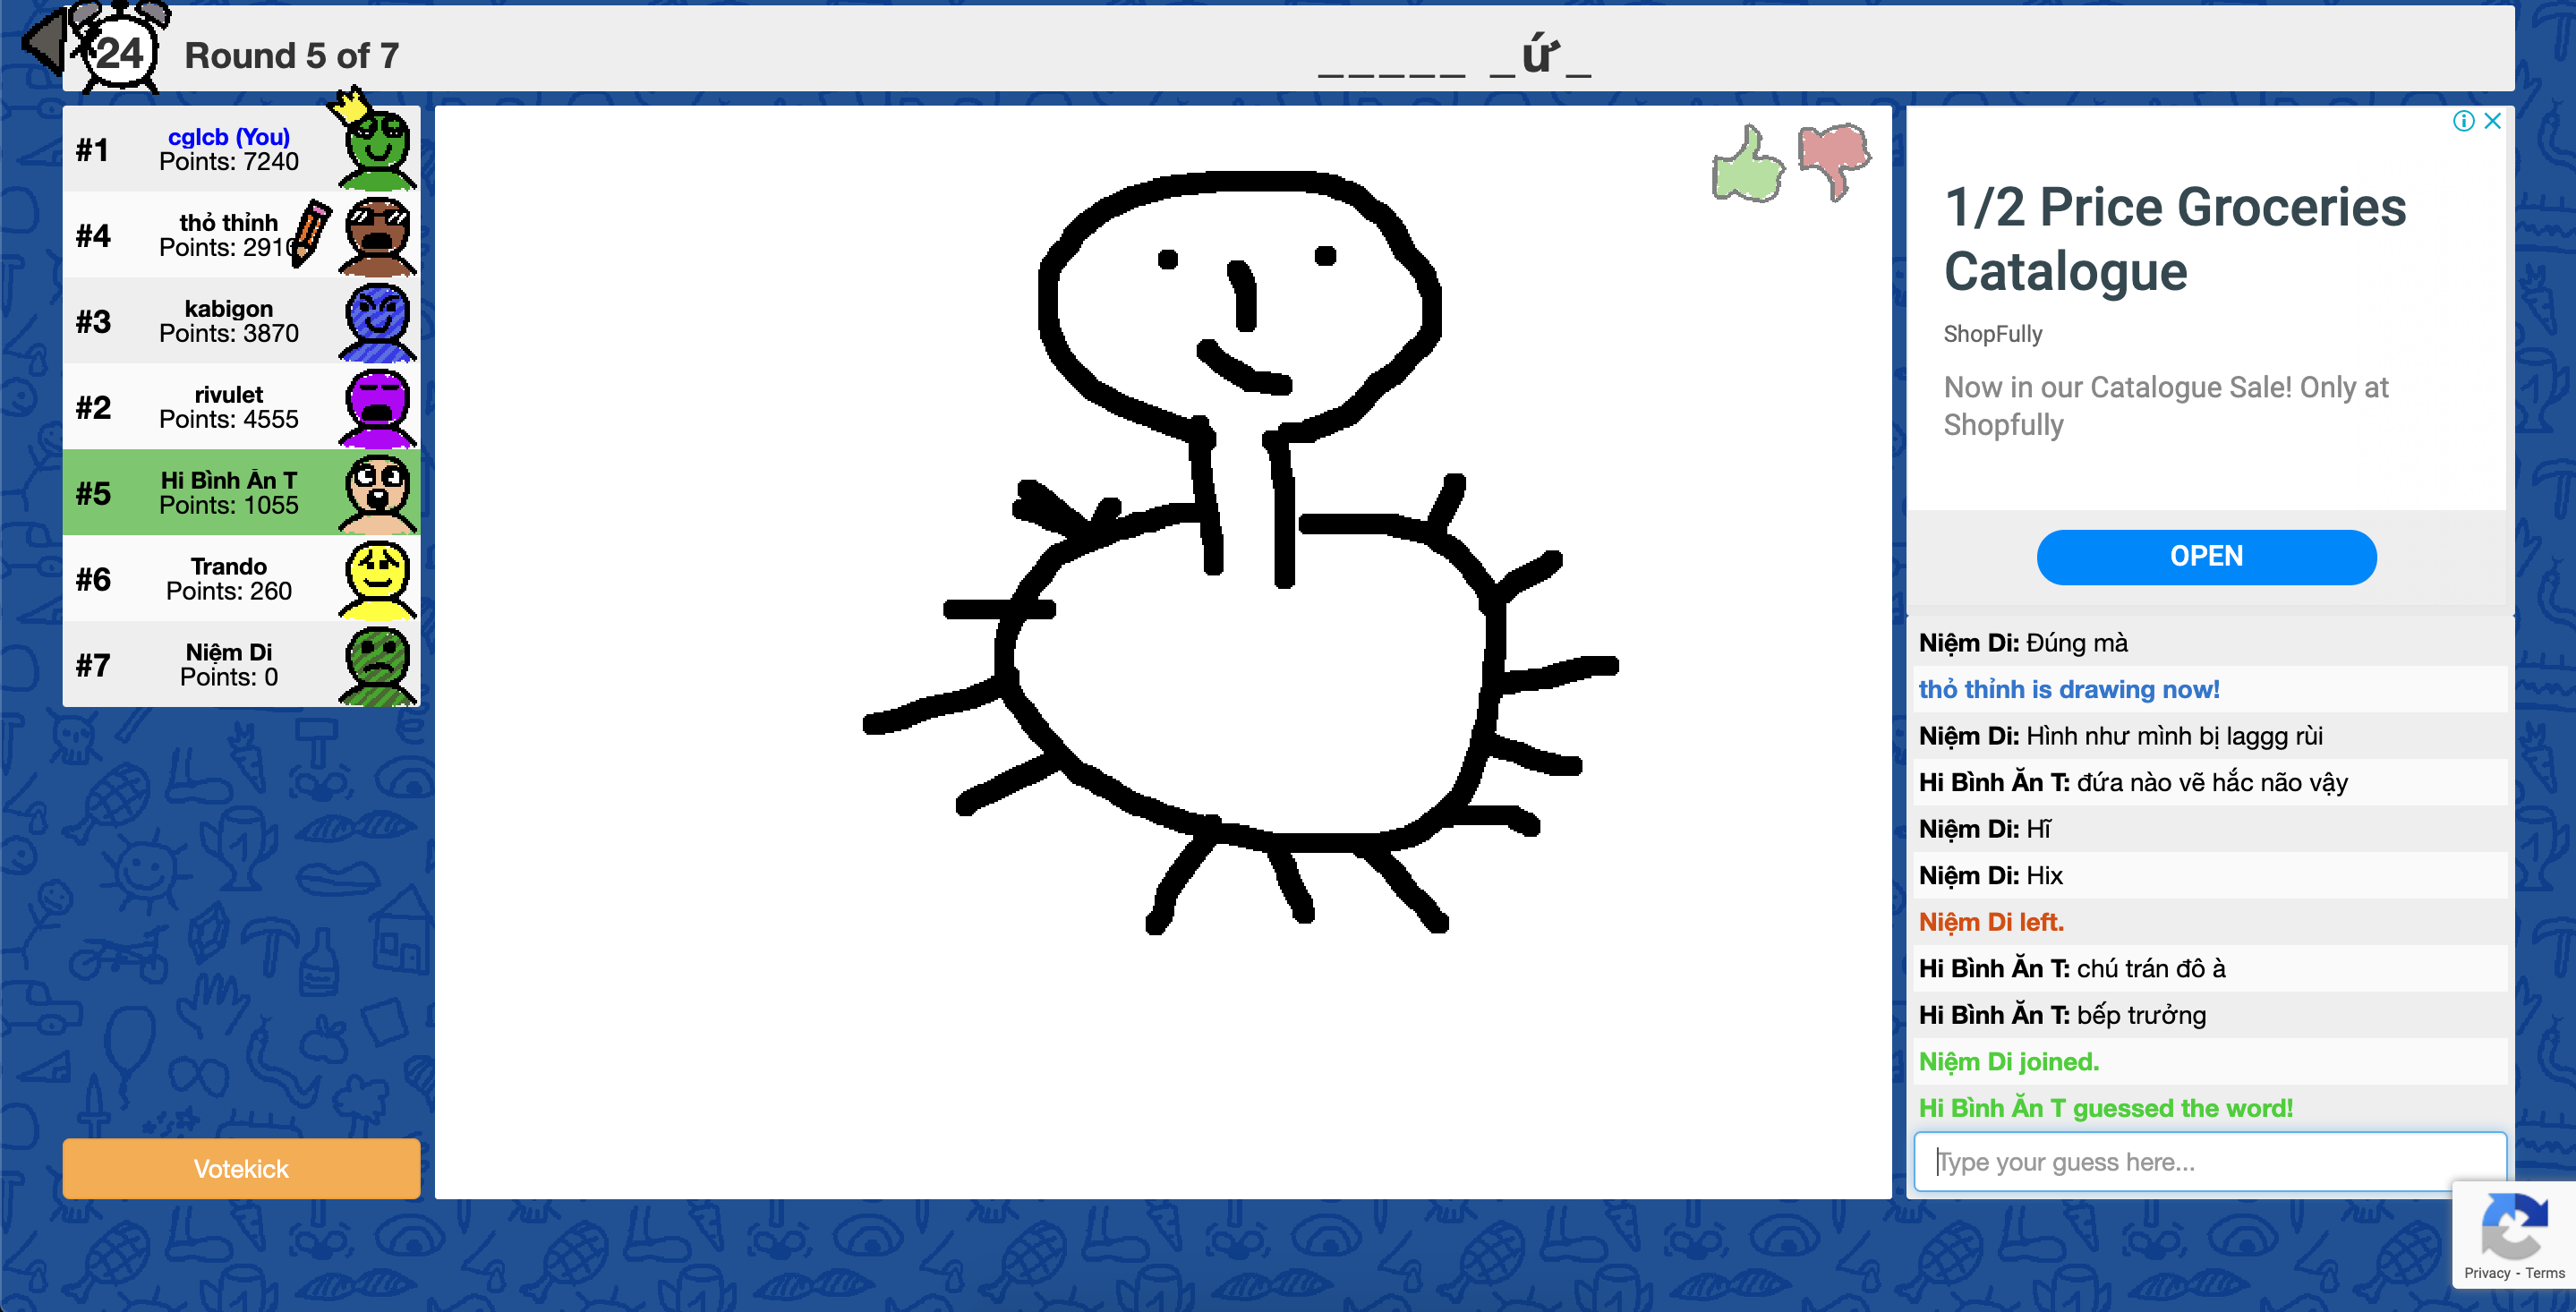
Task: Click the pencil drawing indicator icon
Action: point(311,232)
